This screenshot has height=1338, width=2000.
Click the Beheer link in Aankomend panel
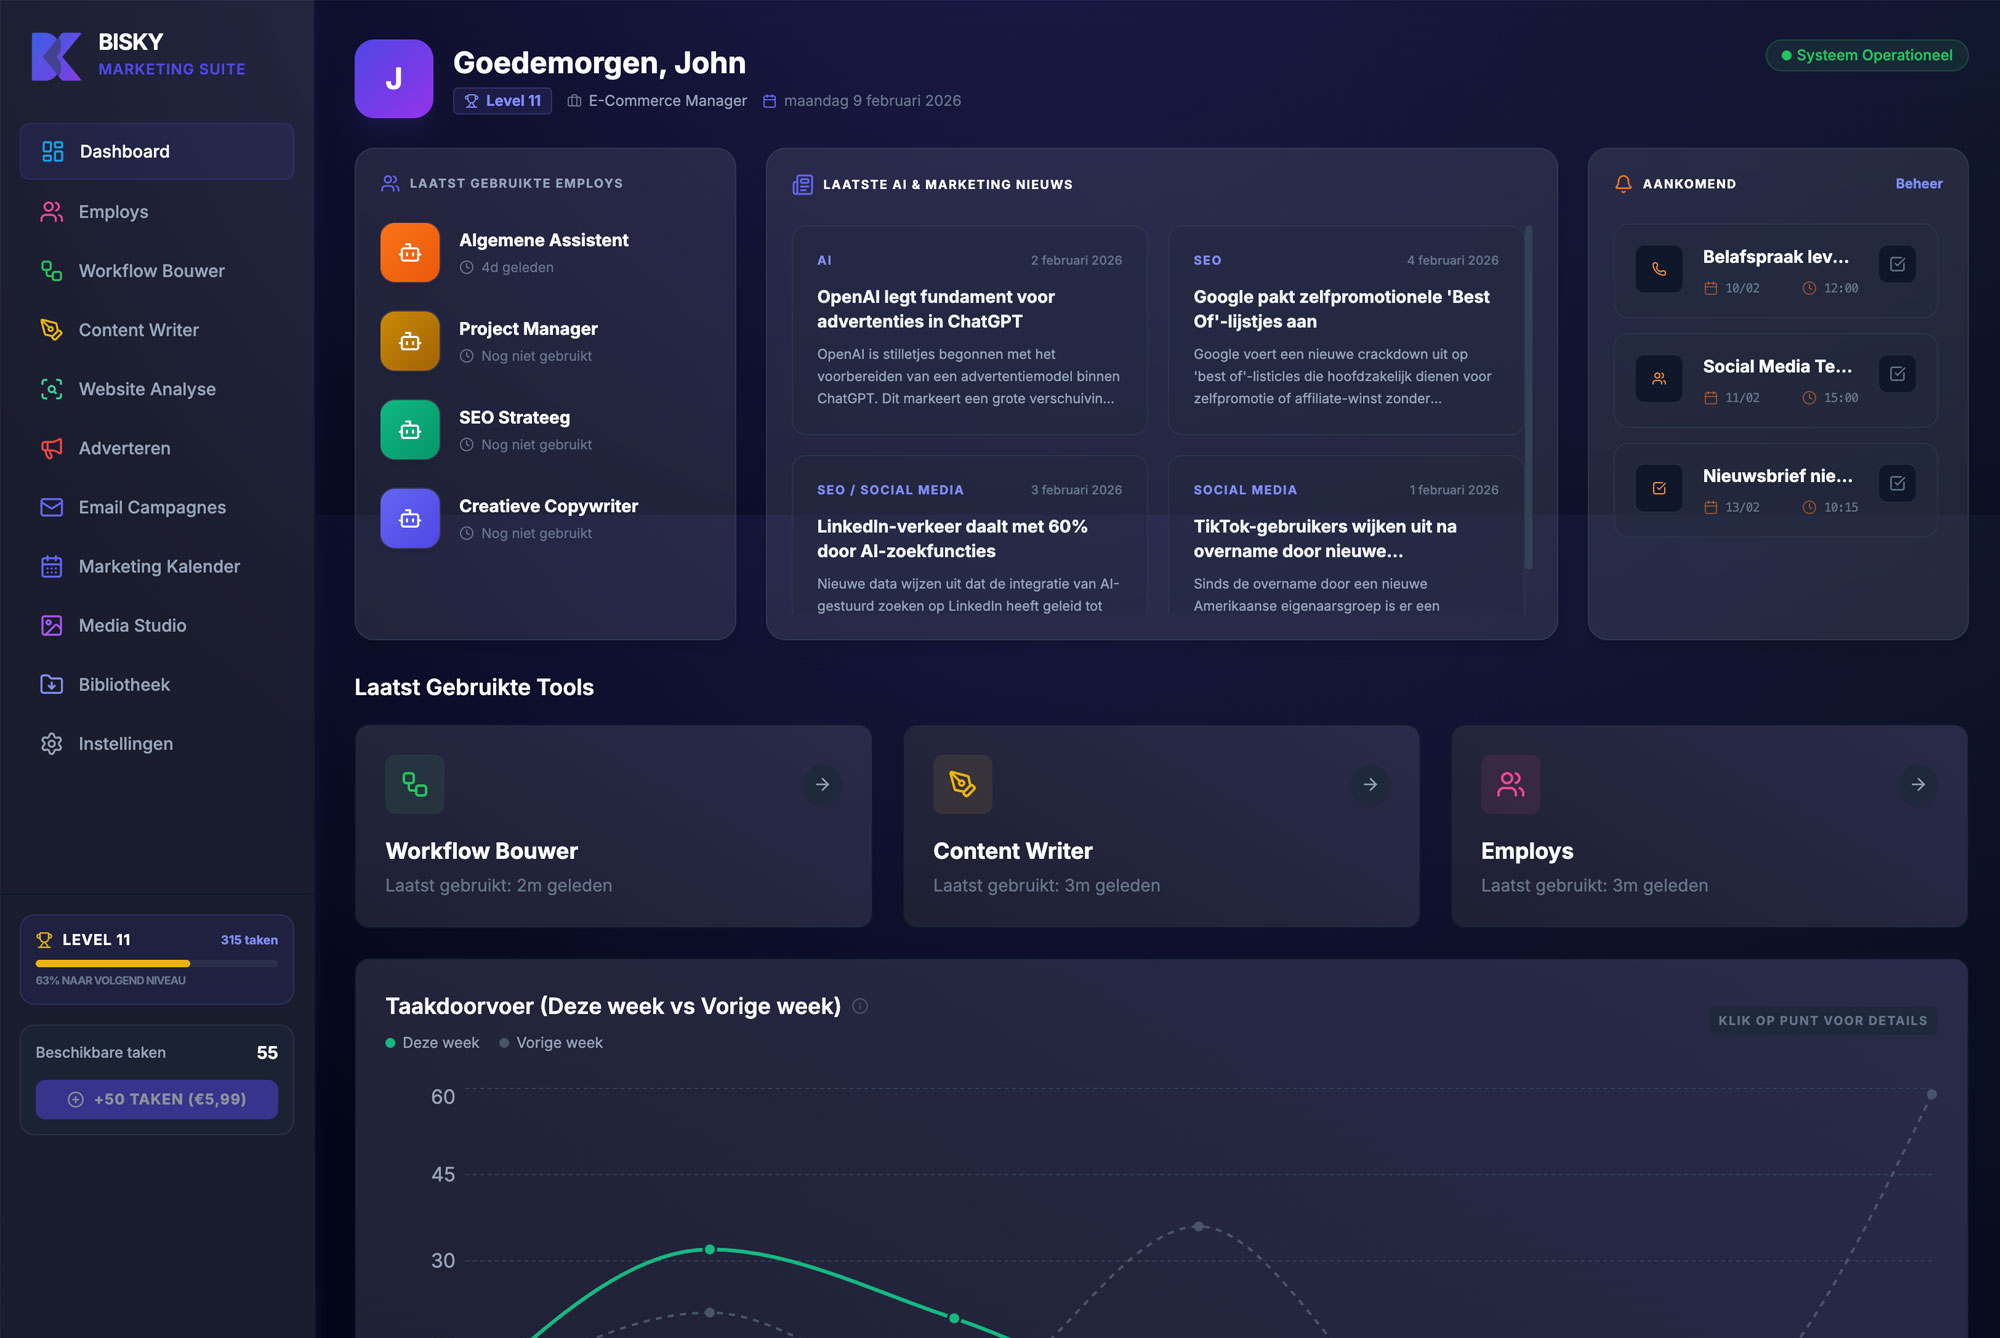1918,183
